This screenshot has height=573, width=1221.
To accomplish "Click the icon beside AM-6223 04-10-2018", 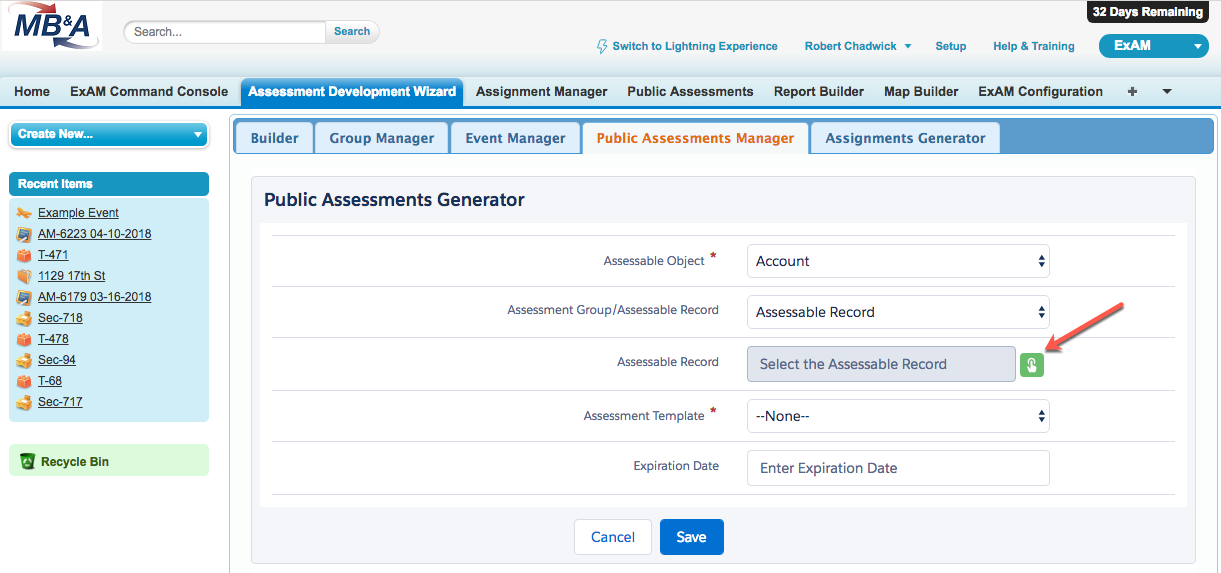I will click(24, 234).
